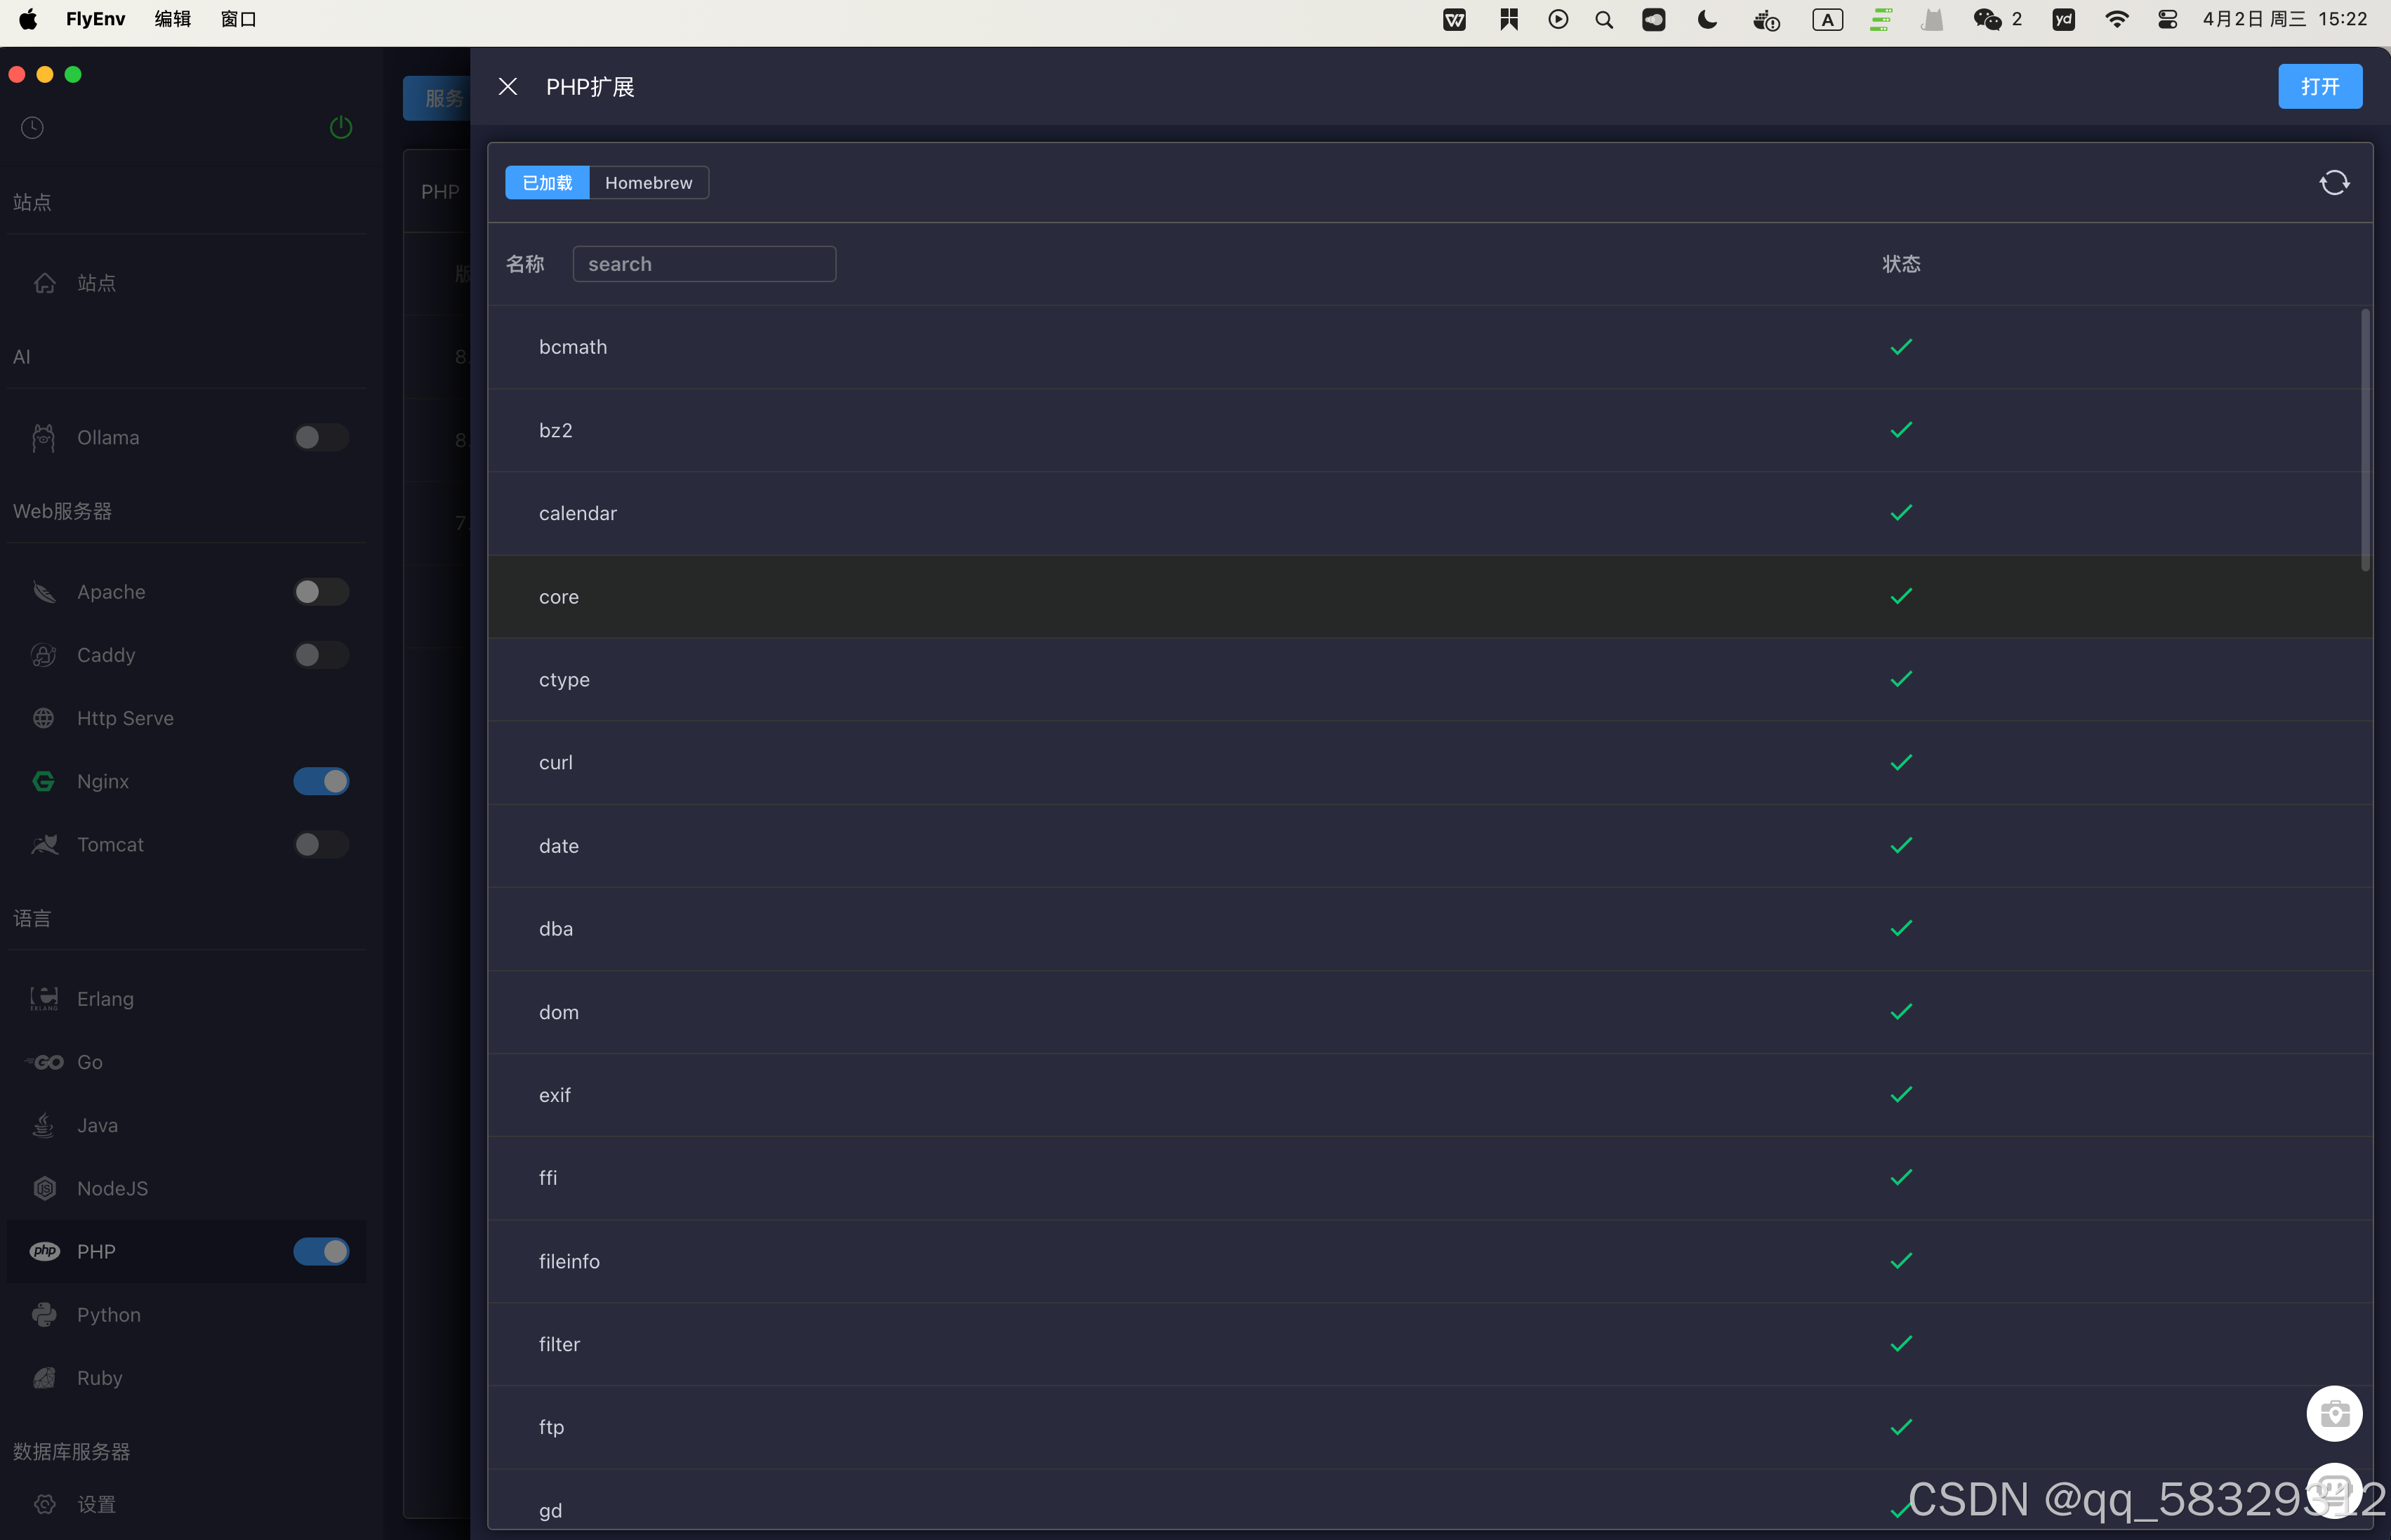The height and width of the screenshot is (1540, 2391).
Task: Select the 已加载 tab
Action: coord(547,183)
